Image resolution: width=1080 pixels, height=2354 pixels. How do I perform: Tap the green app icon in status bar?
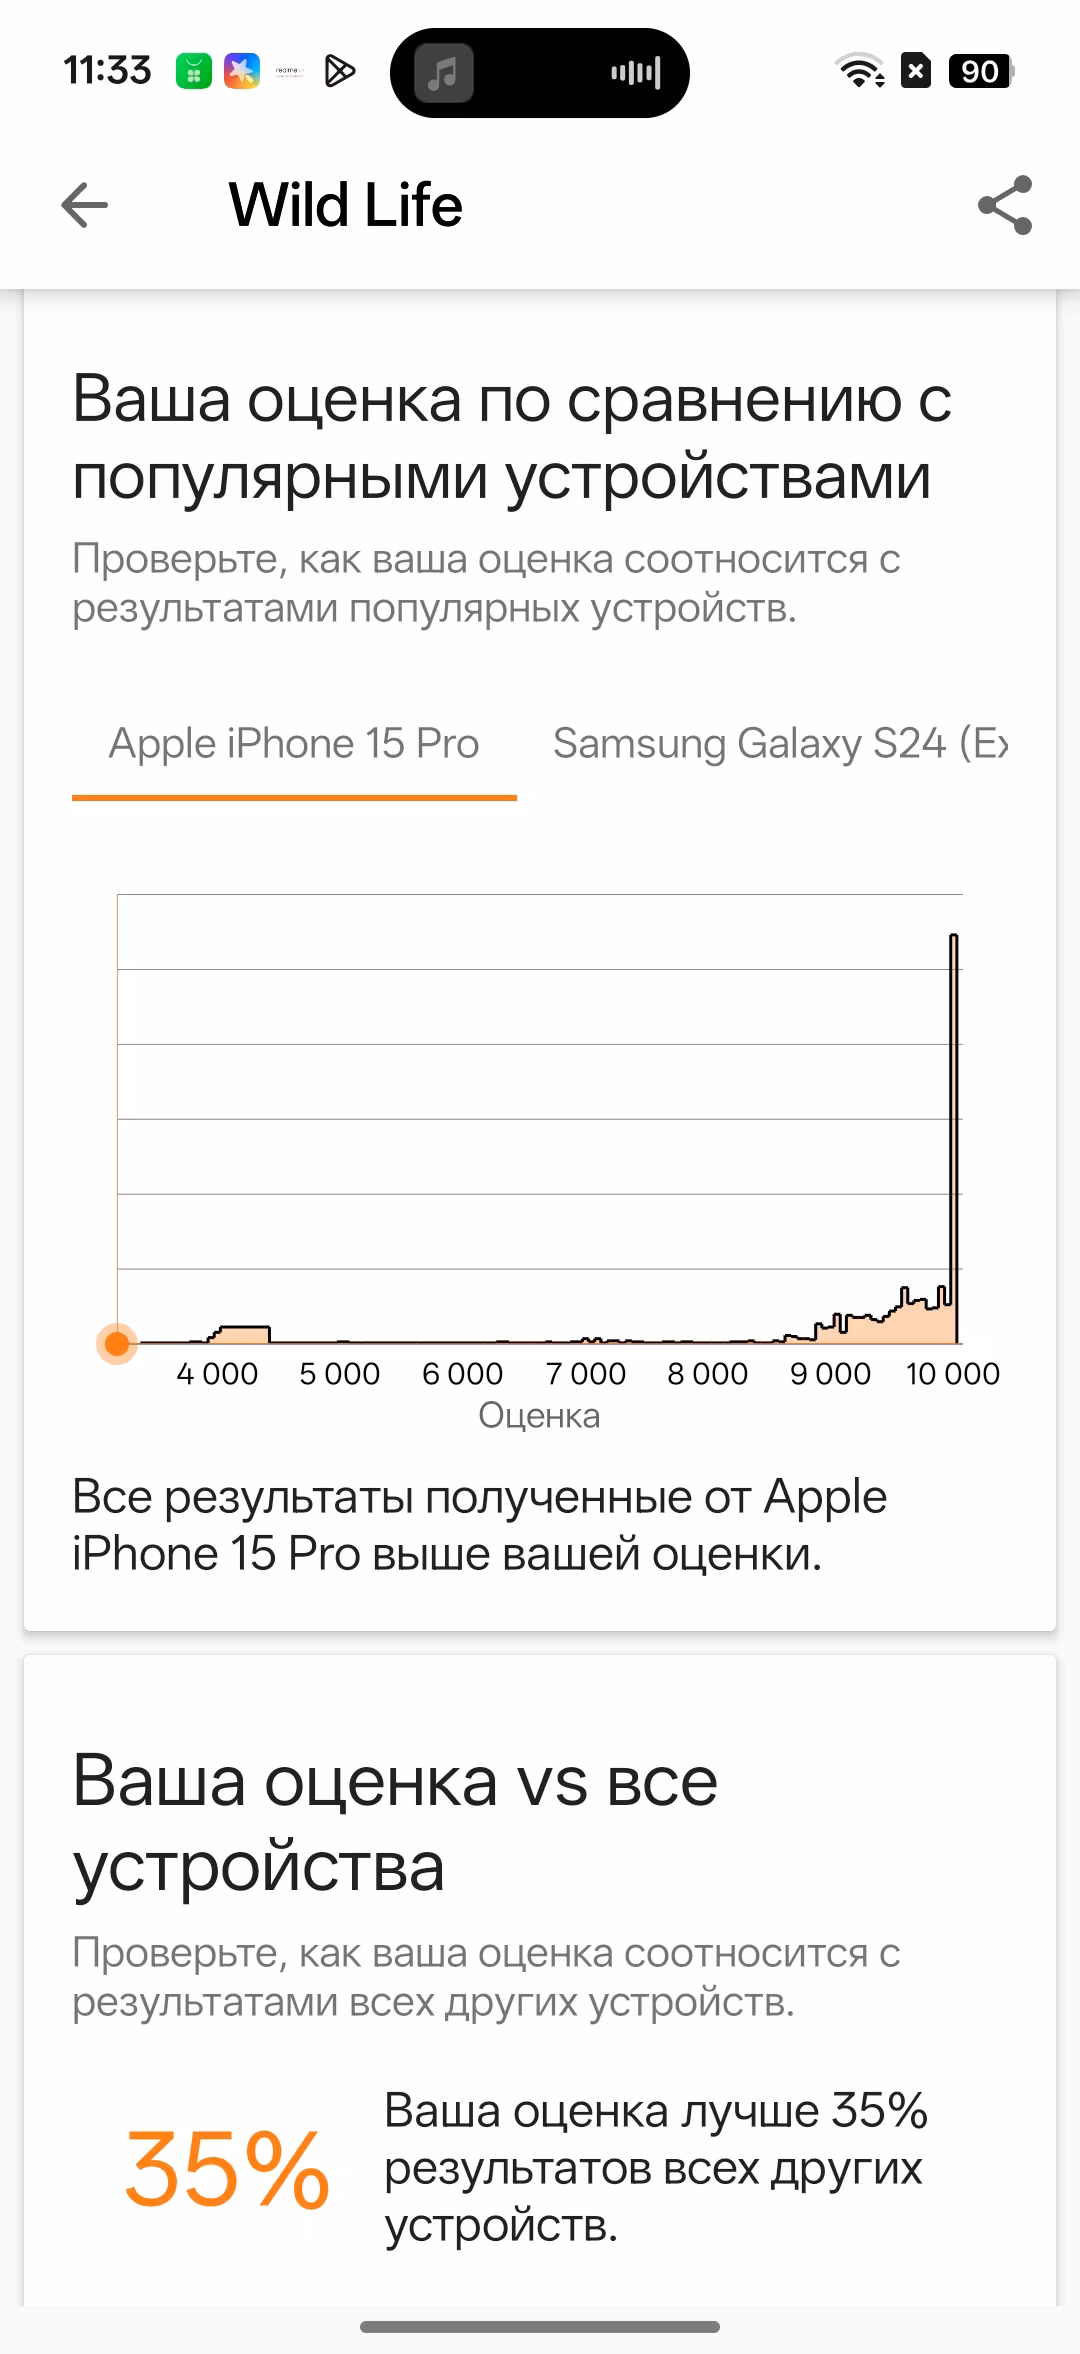(x=194, y=71)
